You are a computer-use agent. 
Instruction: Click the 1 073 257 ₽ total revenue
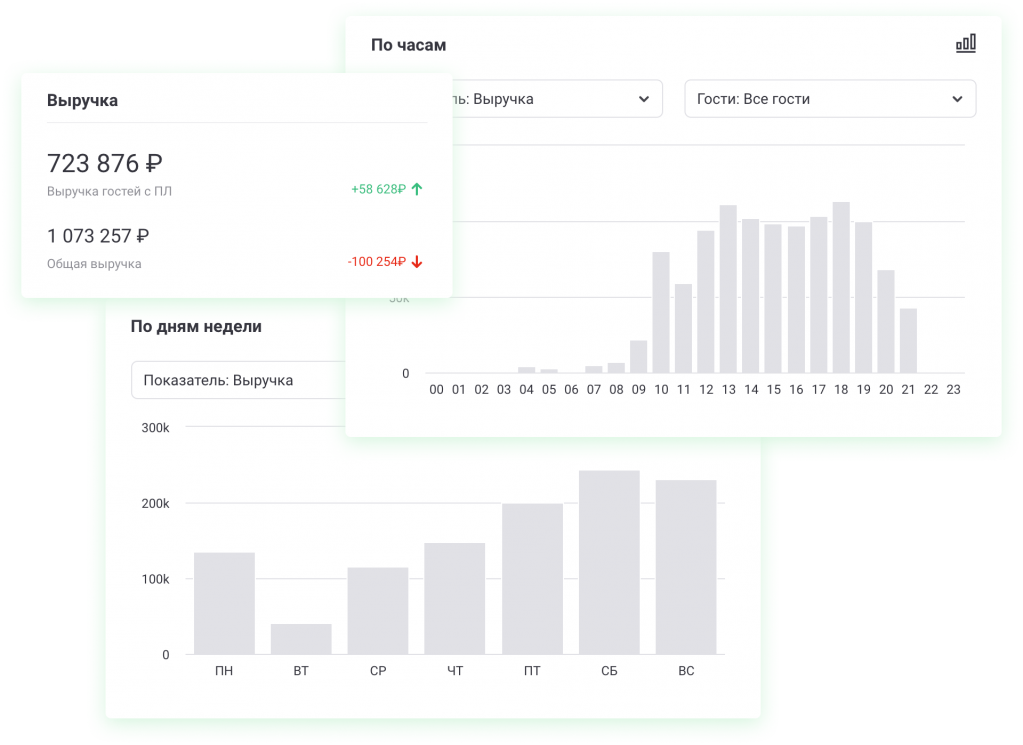click(98, 236)
